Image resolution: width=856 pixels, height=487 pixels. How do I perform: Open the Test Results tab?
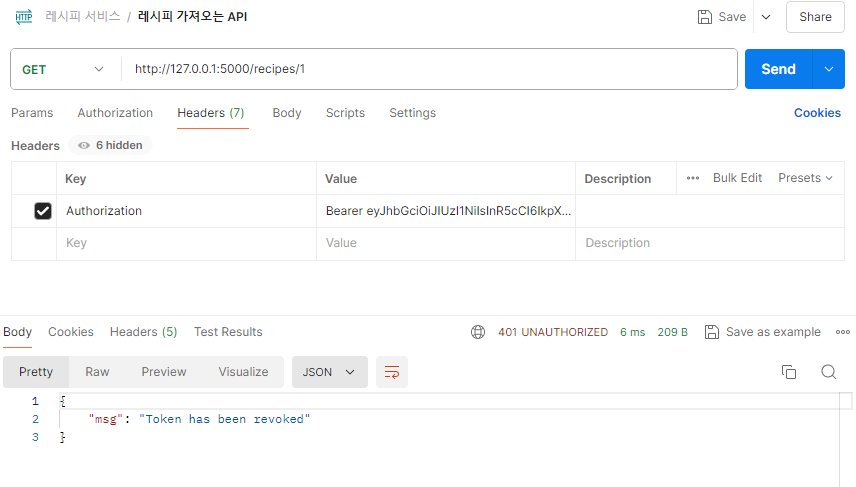pos(228,332)
